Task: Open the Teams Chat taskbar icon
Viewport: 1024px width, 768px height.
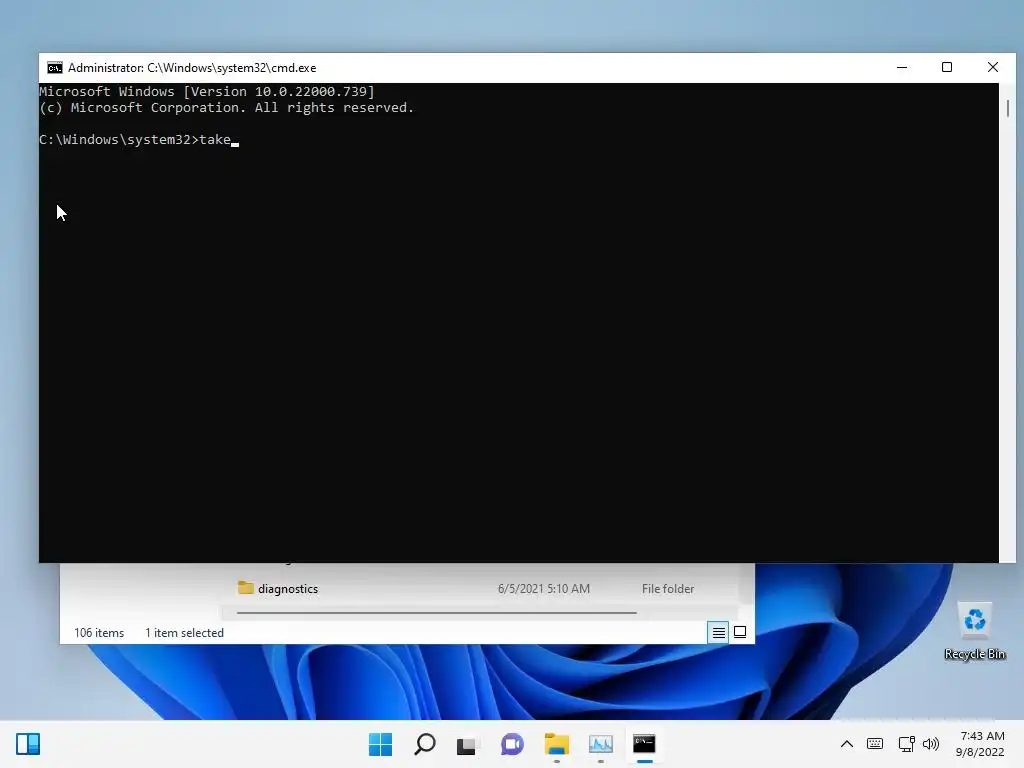Action: click(x=512, y=744)
